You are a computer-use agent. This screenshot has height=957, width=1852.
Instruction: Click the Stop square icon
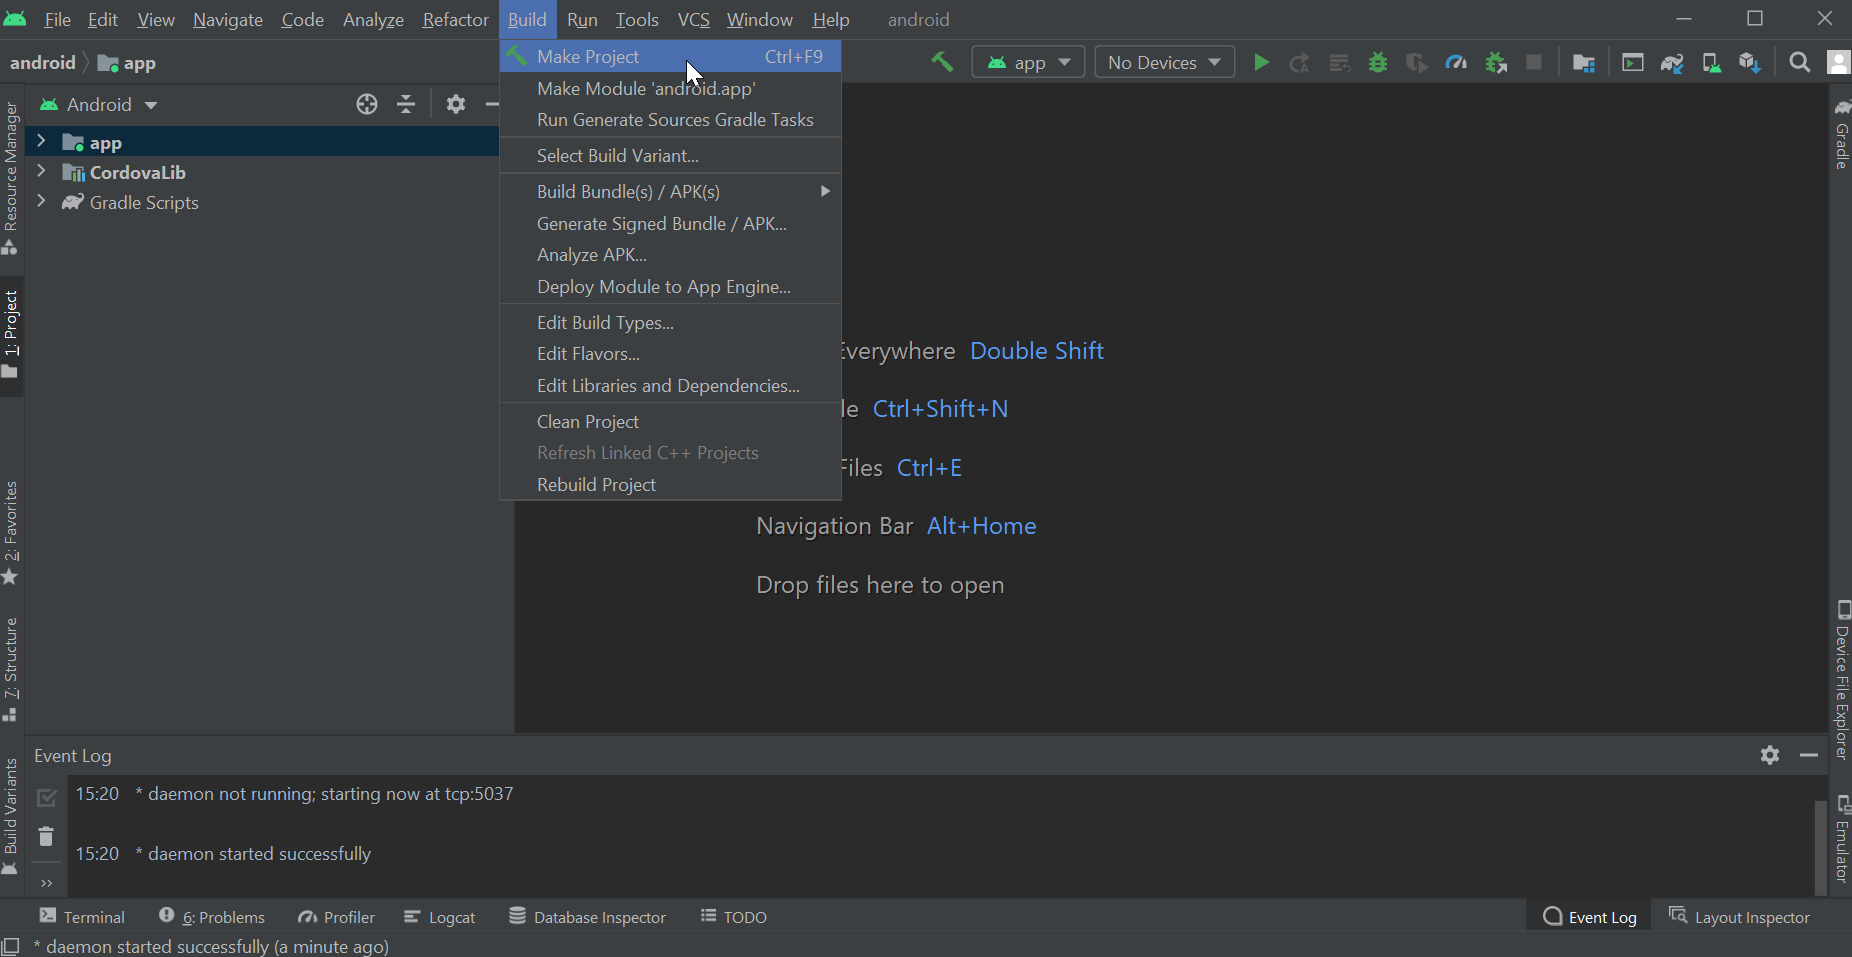tap(1534, 63)
